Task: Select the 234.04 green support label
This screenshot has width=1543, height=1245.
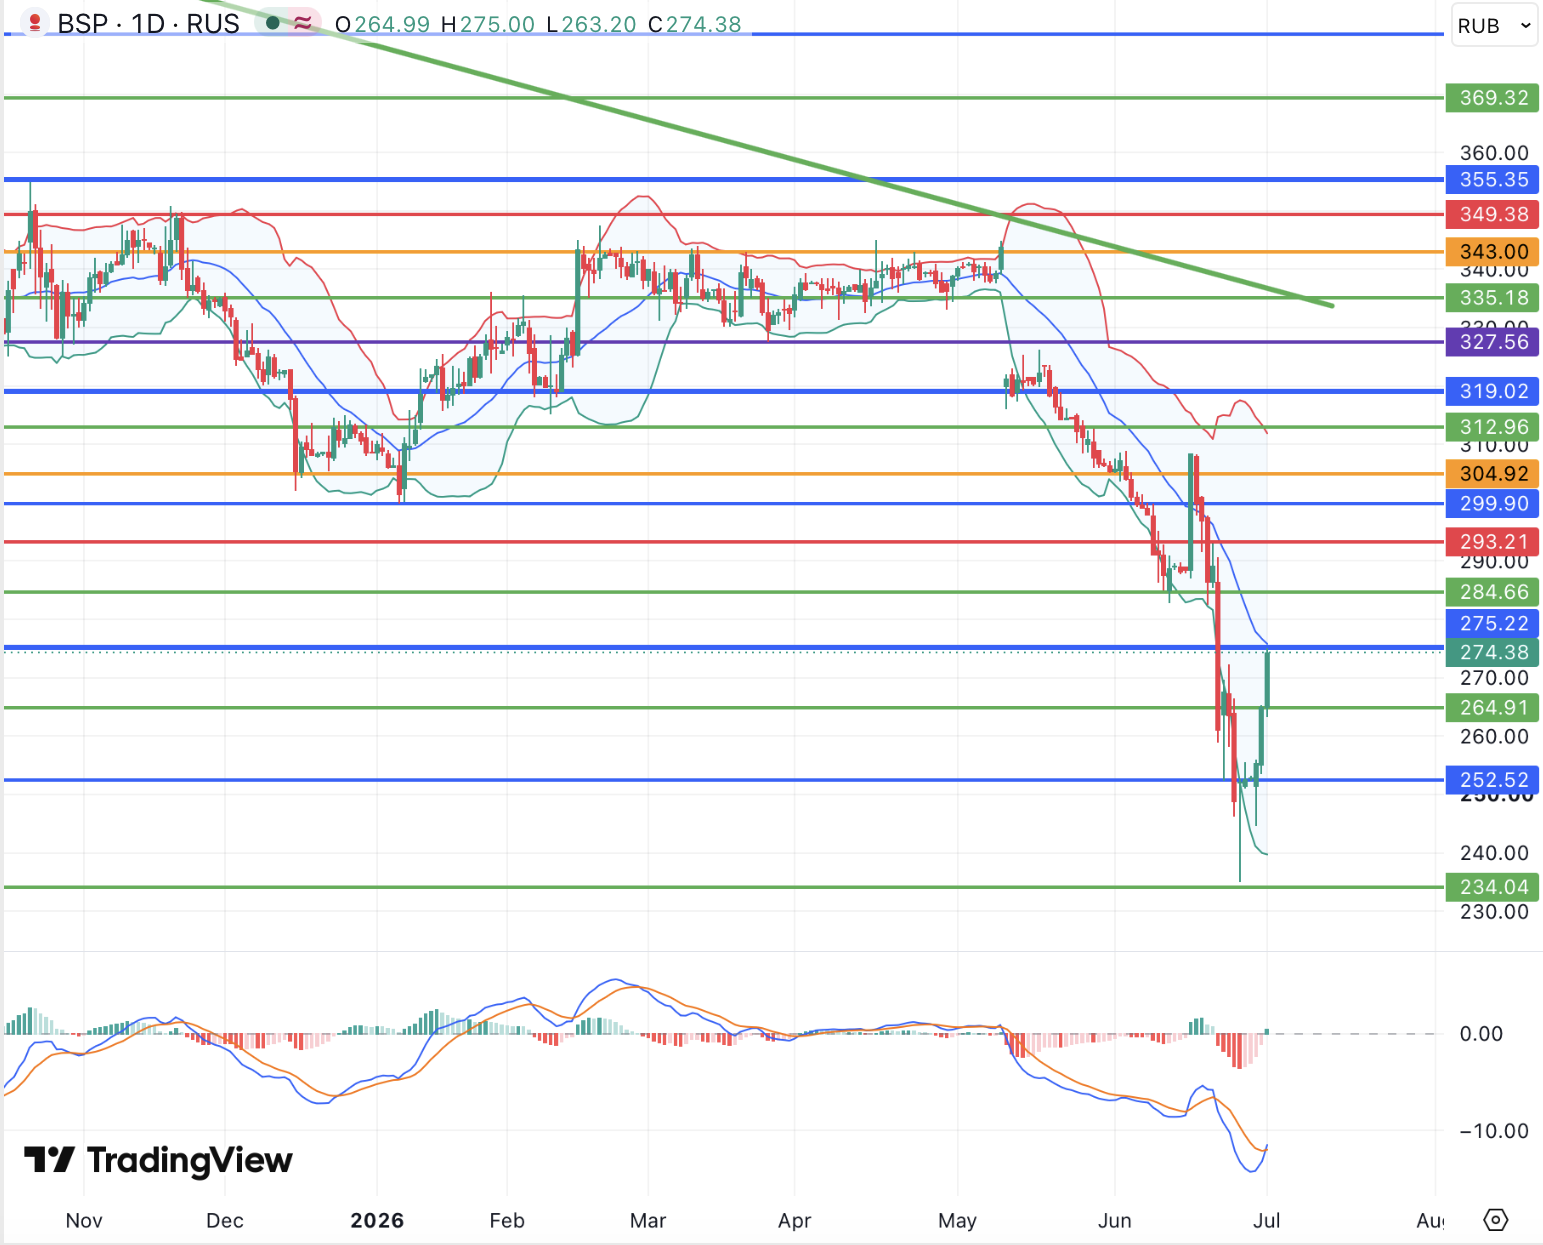Action: click(1492, 887)
